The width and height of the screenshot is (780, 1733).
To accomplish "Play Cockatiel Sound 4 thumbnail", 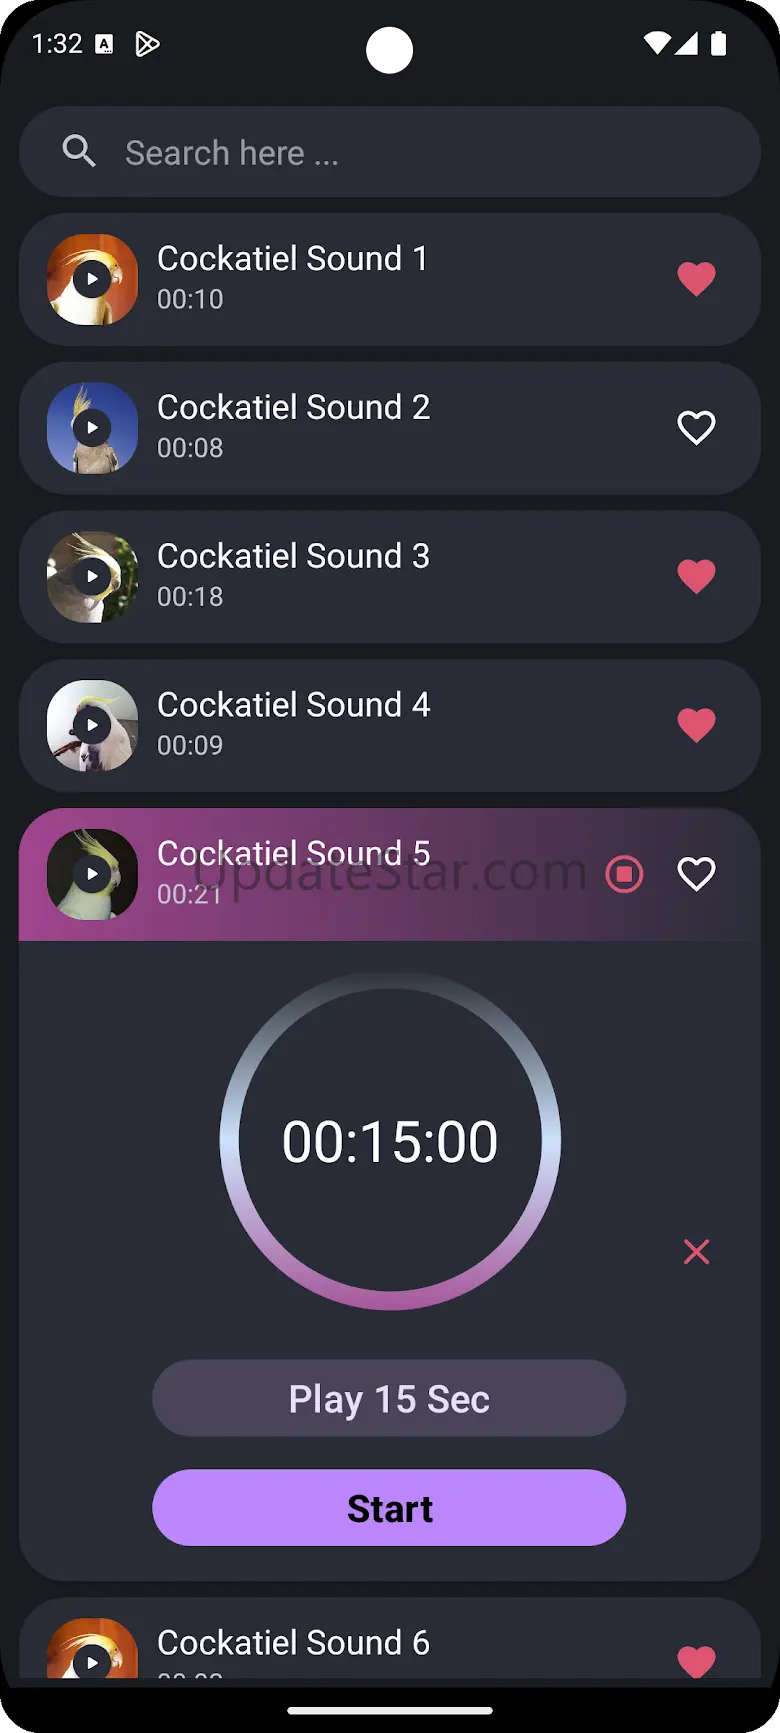I will click(92, 726).
